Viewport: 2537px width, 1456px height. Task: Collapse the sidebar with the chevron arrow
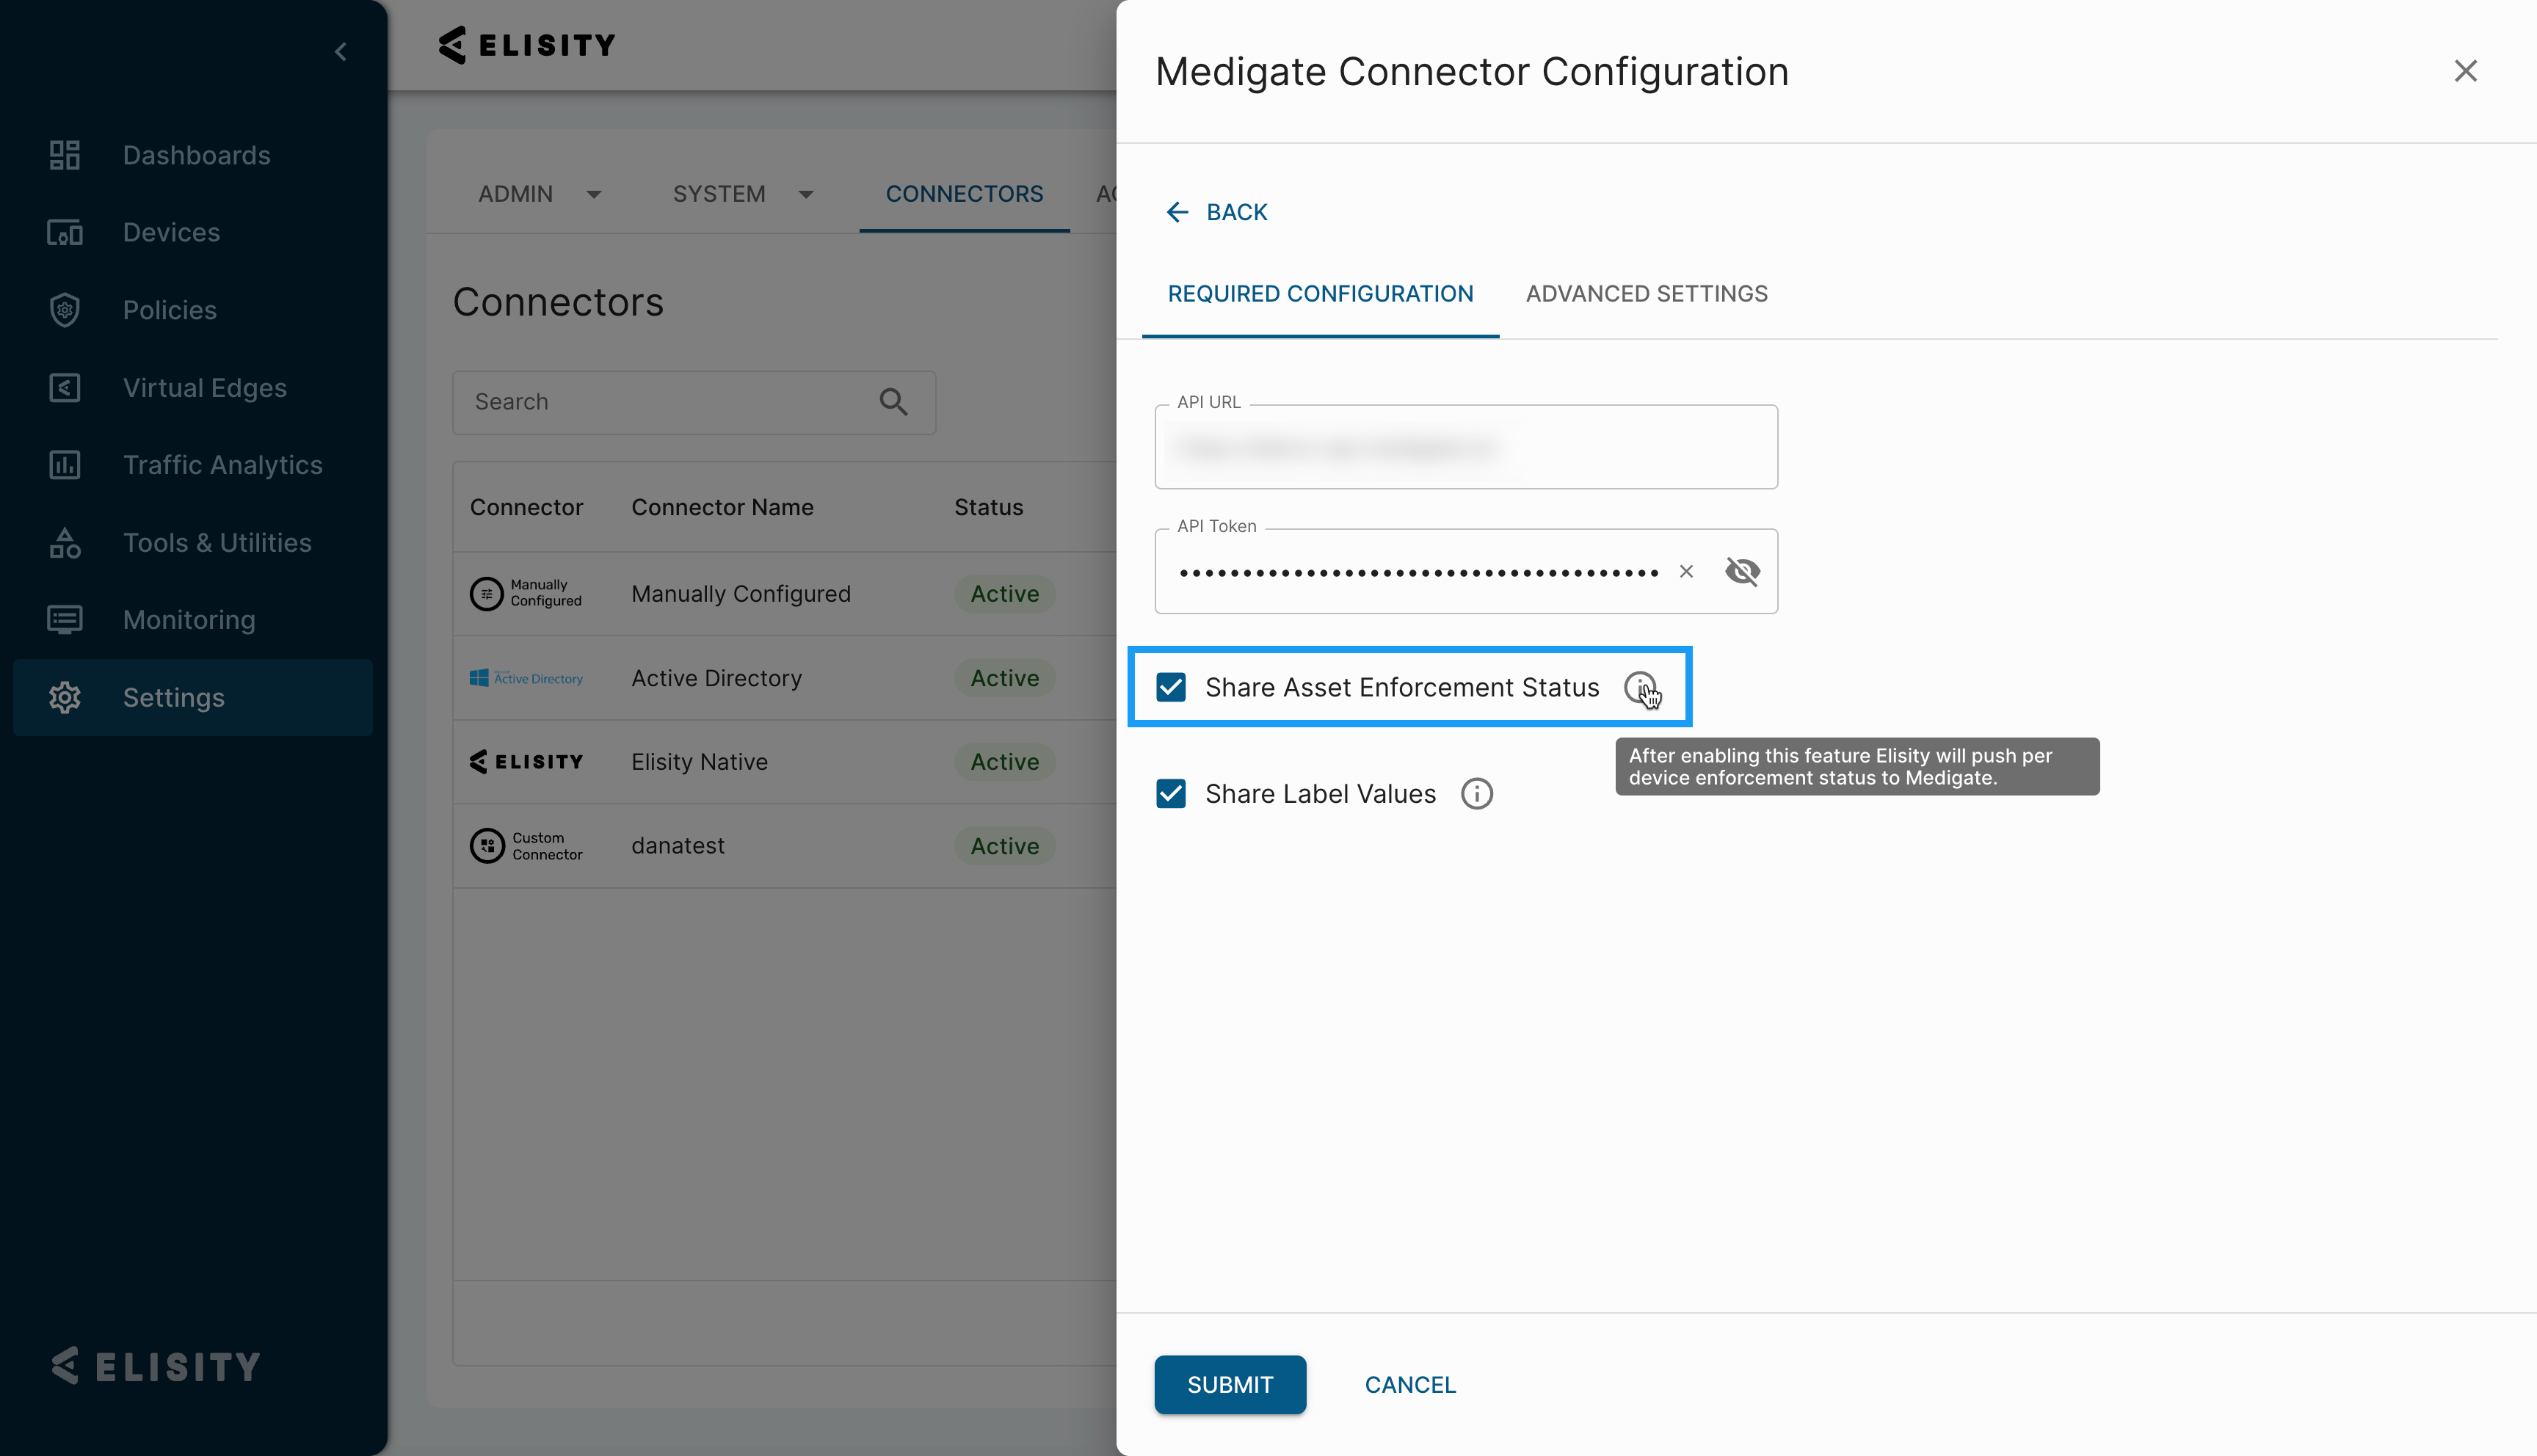point(341,51)
